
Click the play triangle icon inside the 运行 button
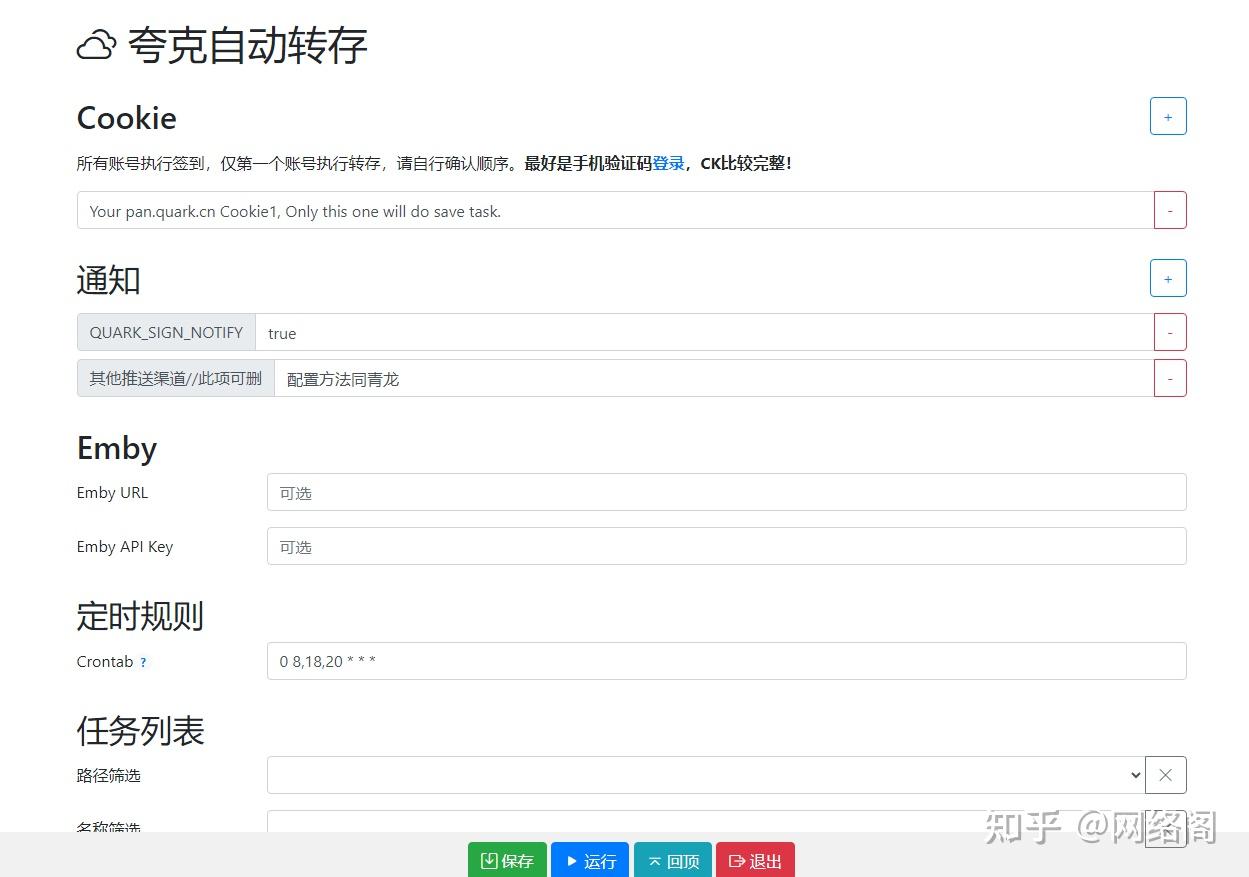[x=573, y=861]
